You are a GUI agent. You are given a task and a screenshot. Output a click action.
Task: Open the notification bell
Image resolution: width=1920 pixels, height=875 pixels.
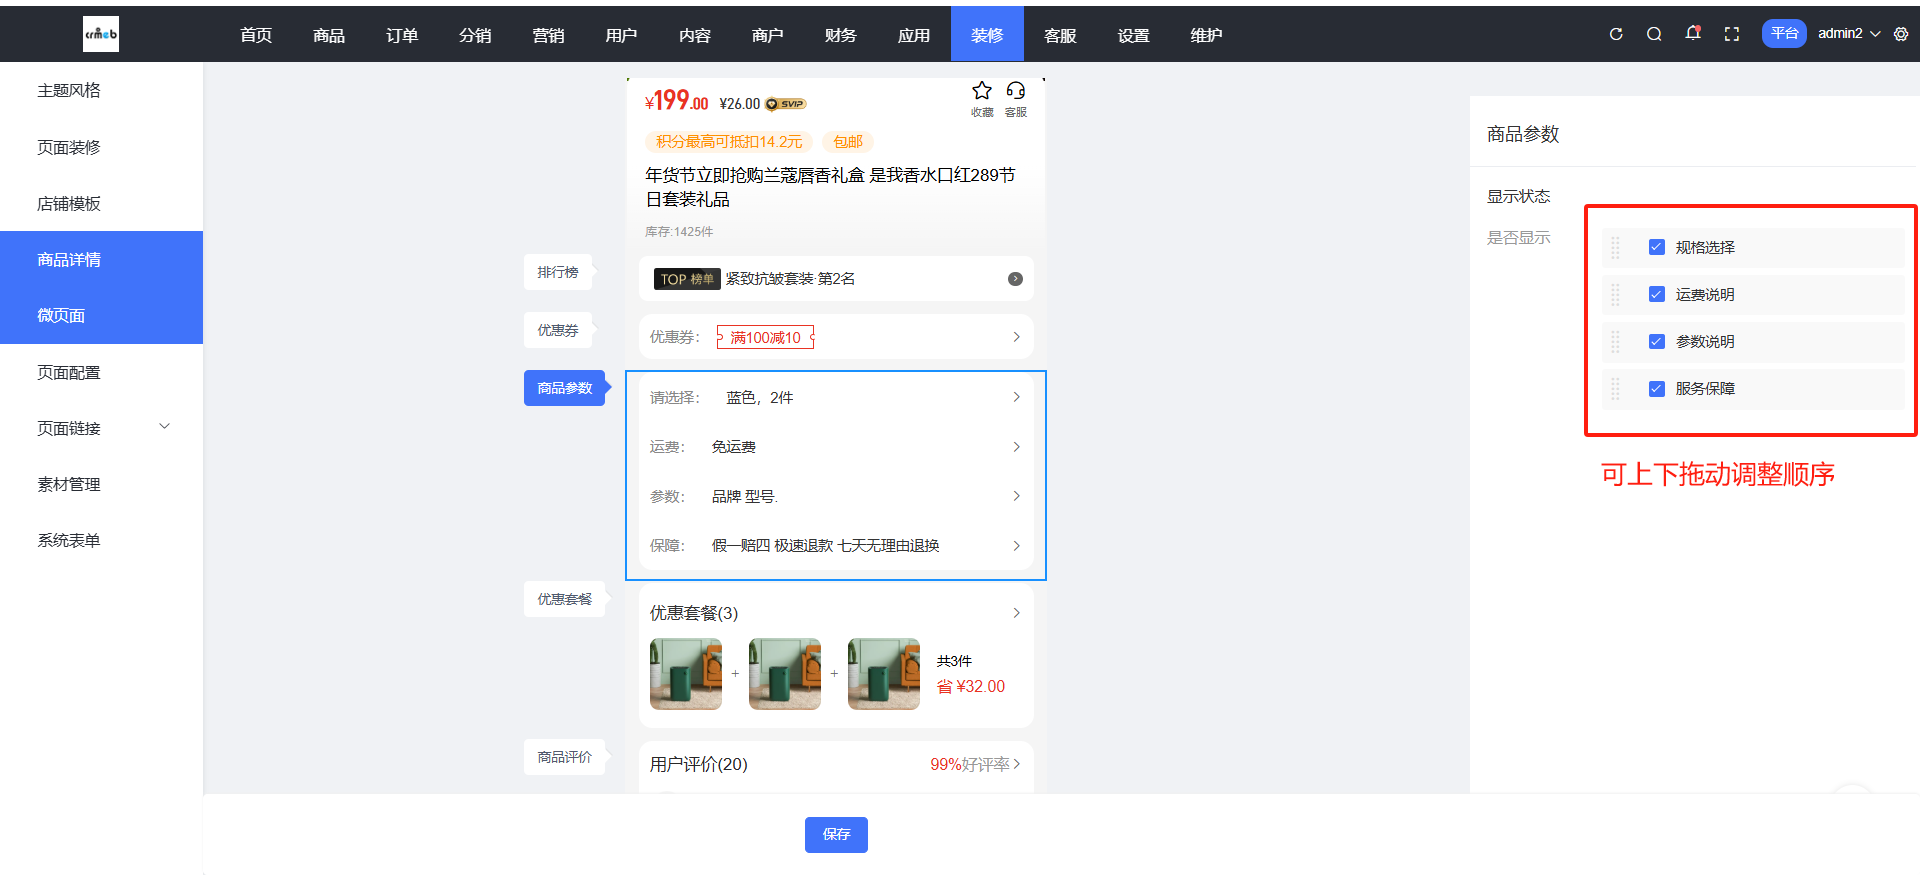[1693, 33]
